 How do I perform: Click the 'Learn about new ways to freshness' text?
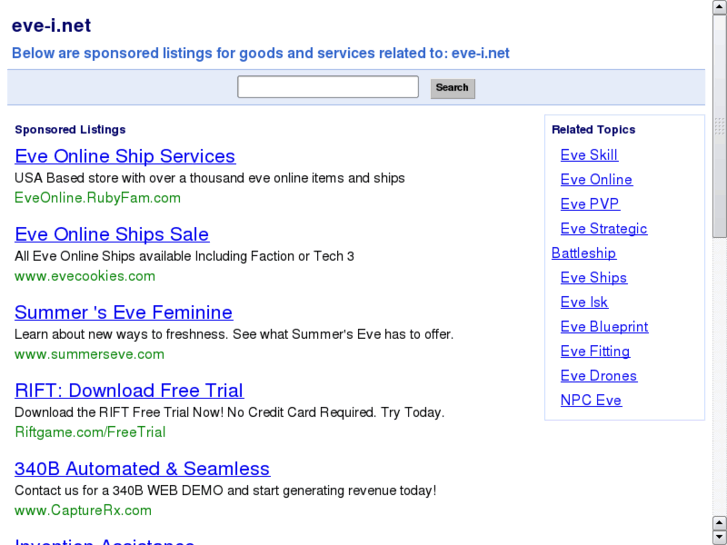(x=234, y=334)
